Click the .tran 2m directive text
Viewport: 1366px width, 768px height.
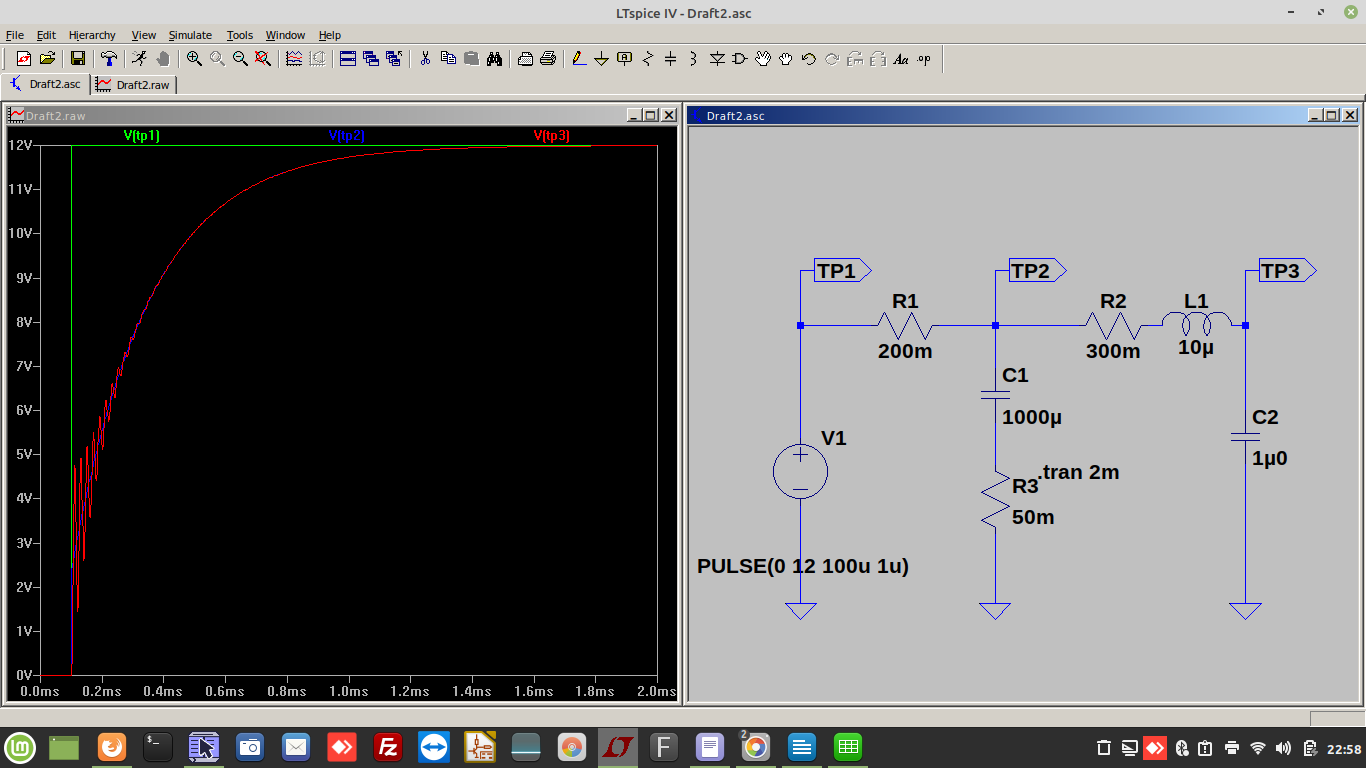(1079, 472)
